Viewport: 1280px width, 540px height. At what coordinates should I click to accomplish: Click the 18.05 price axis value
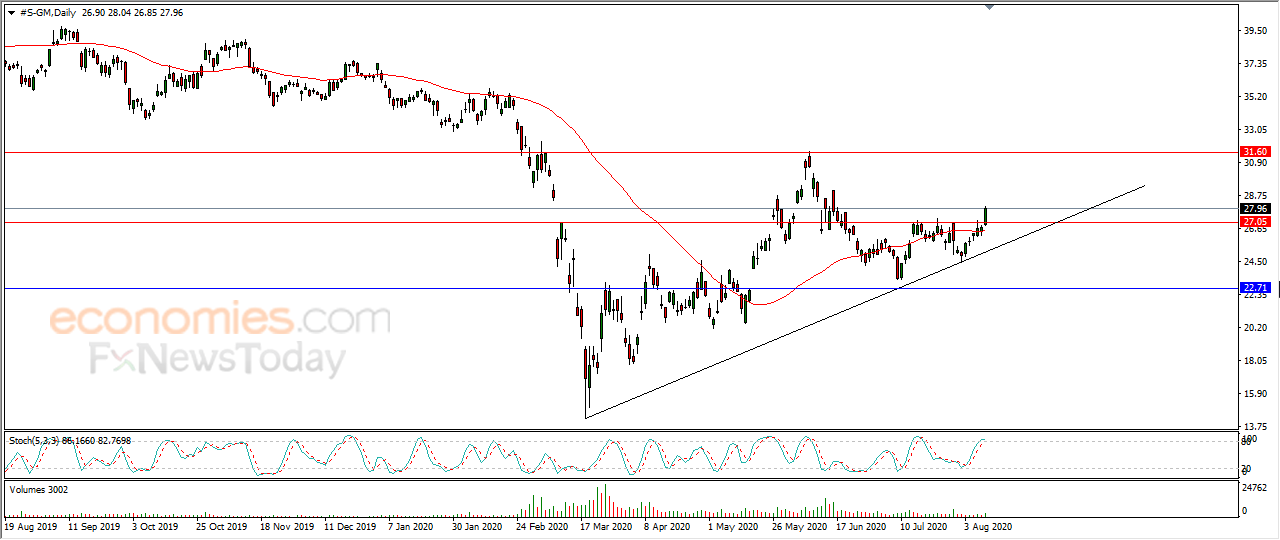pos(1255,360)
